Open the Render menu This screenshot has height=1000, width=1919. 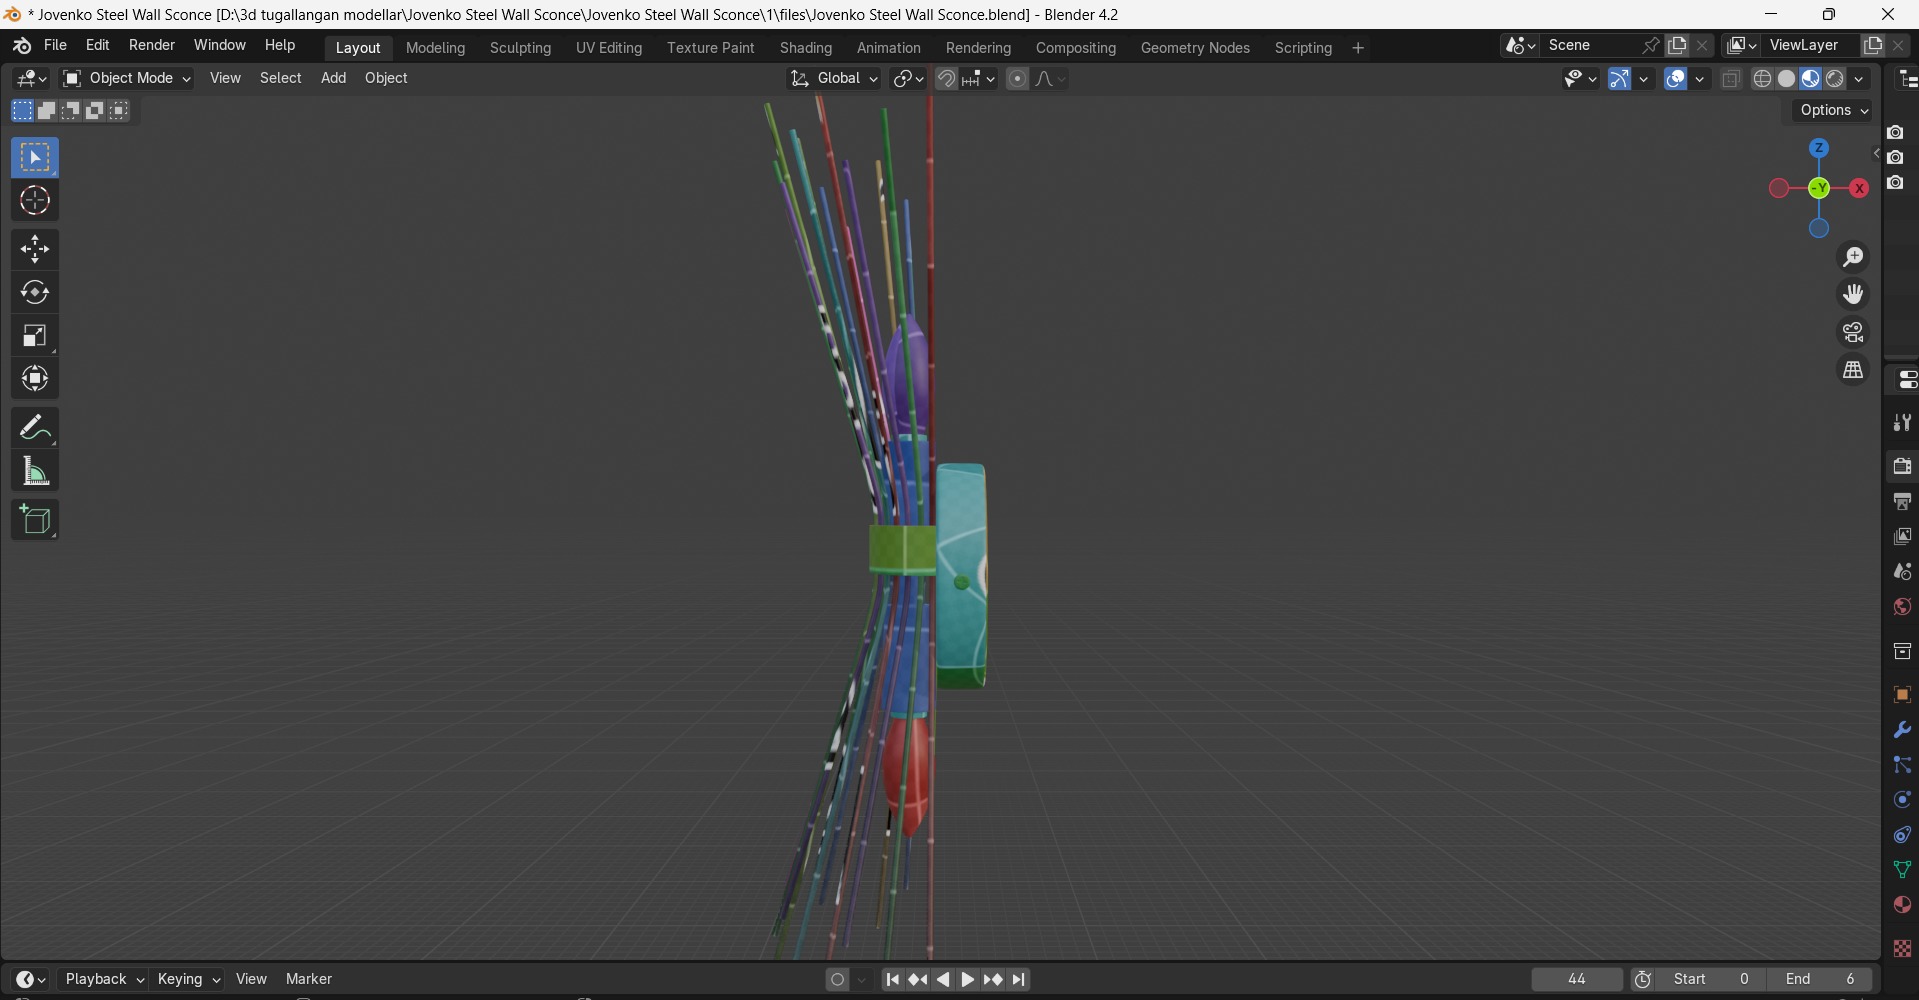152,46
